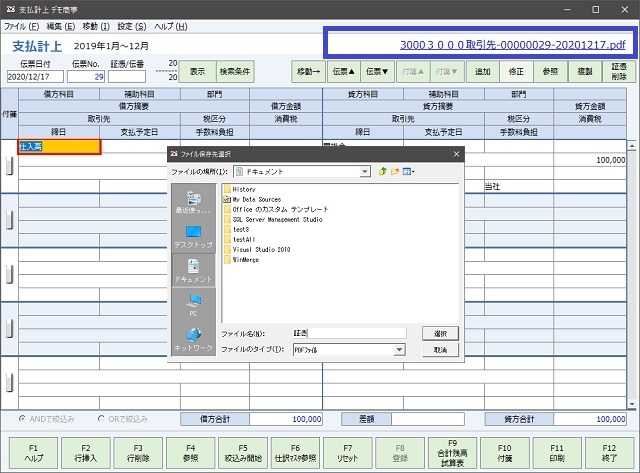Click the F10 付箋 button
Viewport: 640px width, 473px height.
(x=505, y=453)
